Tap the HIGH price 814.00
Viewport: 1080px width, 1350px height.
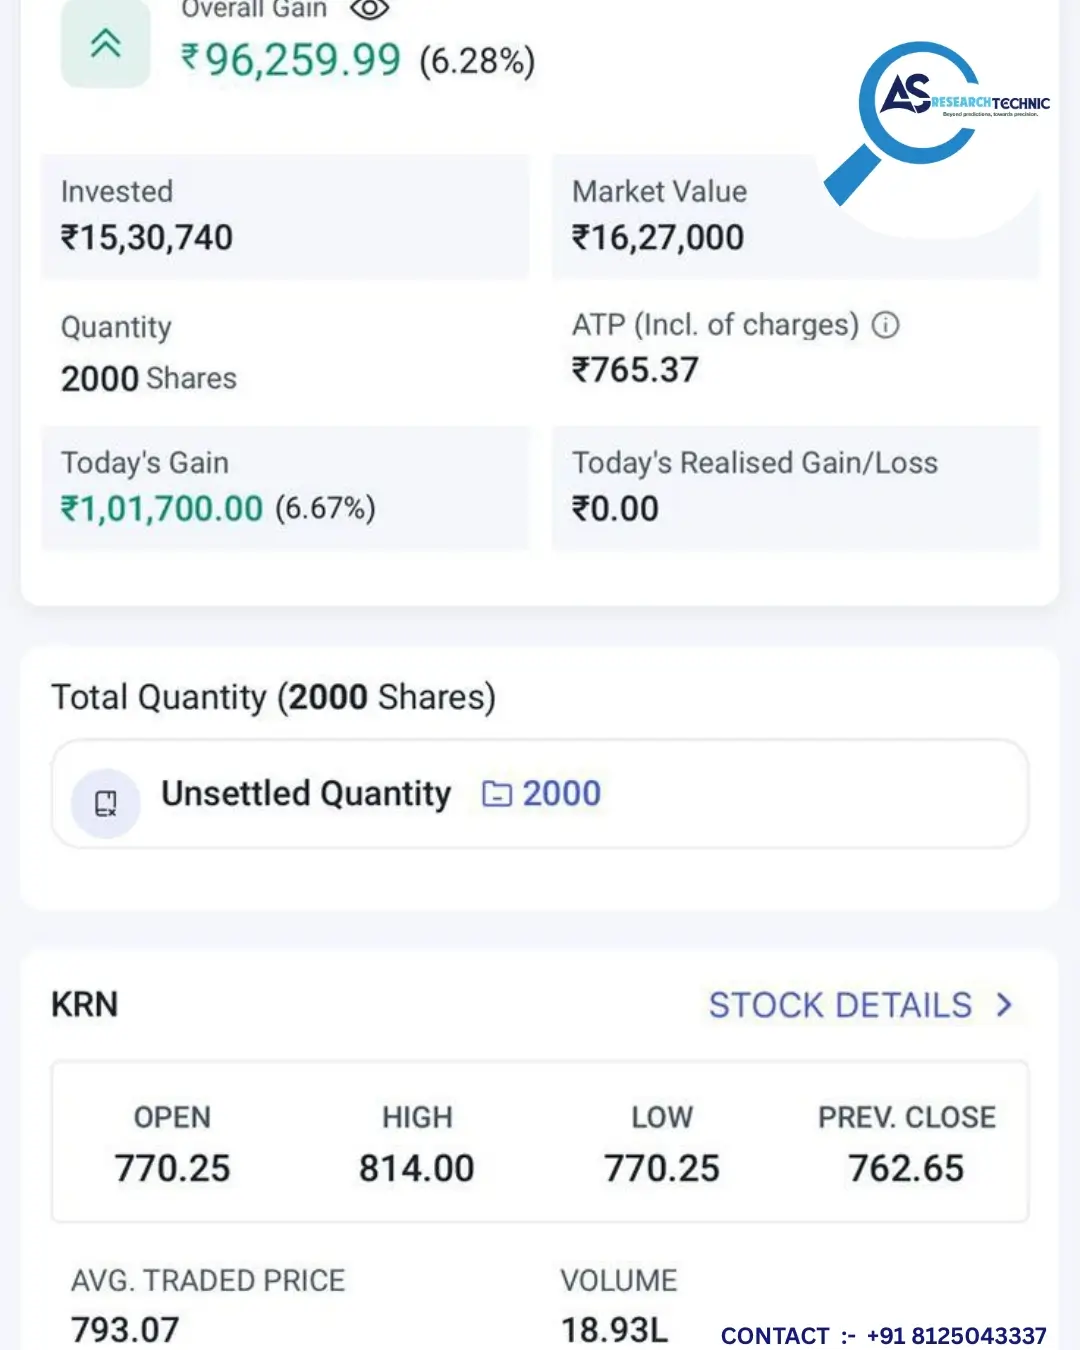[x=417, y=1168]
